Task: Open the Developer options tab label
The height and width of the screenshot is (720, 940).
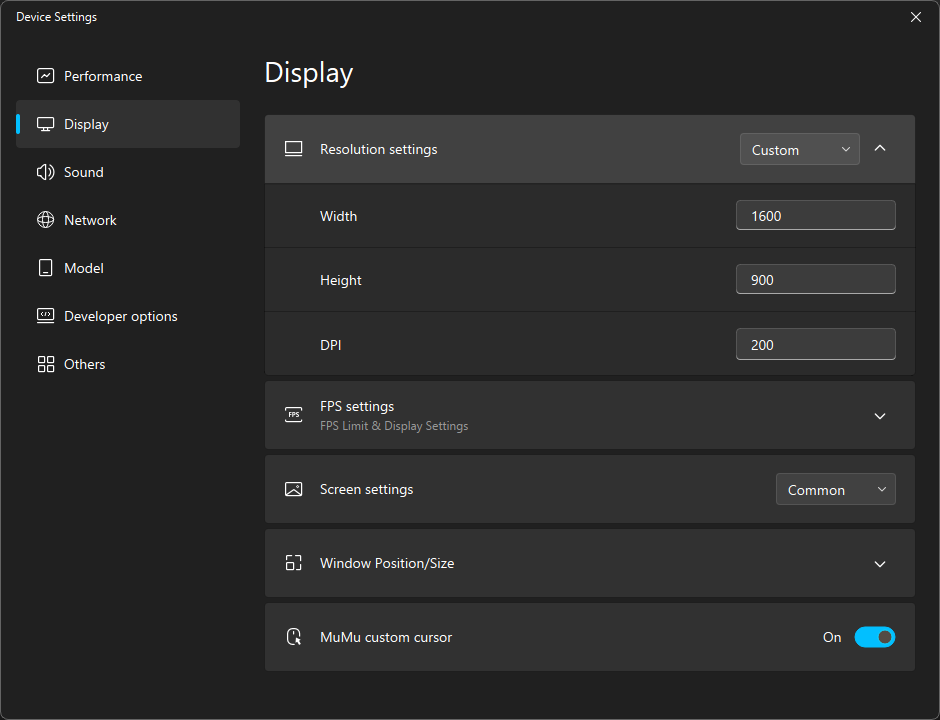Action: [x=121, y=316]
